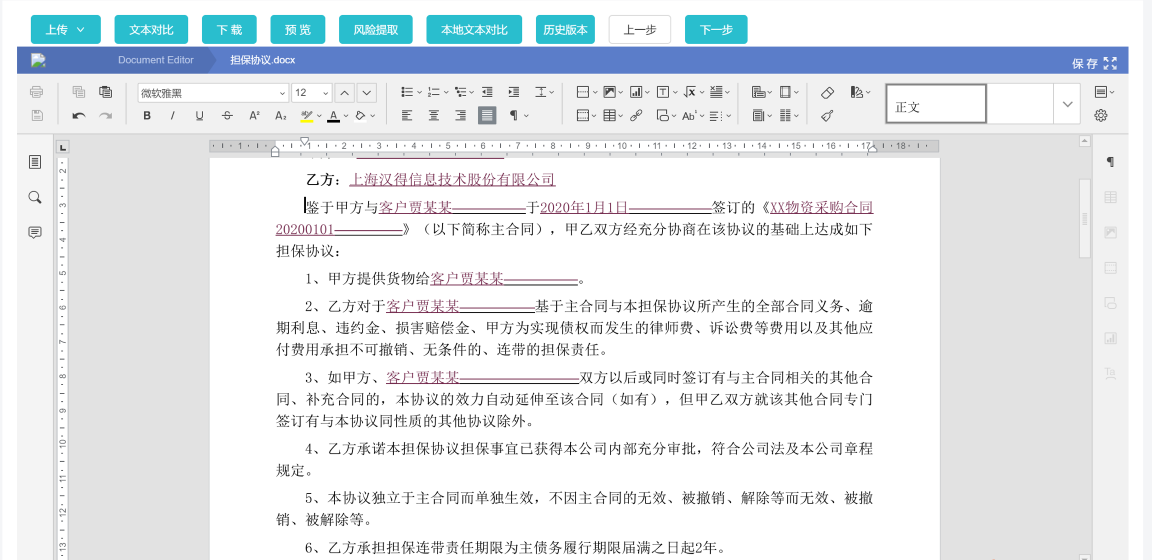Click the increase indent icon
The width and height of the screenshot is (1152, 560).
click(514, 92)
